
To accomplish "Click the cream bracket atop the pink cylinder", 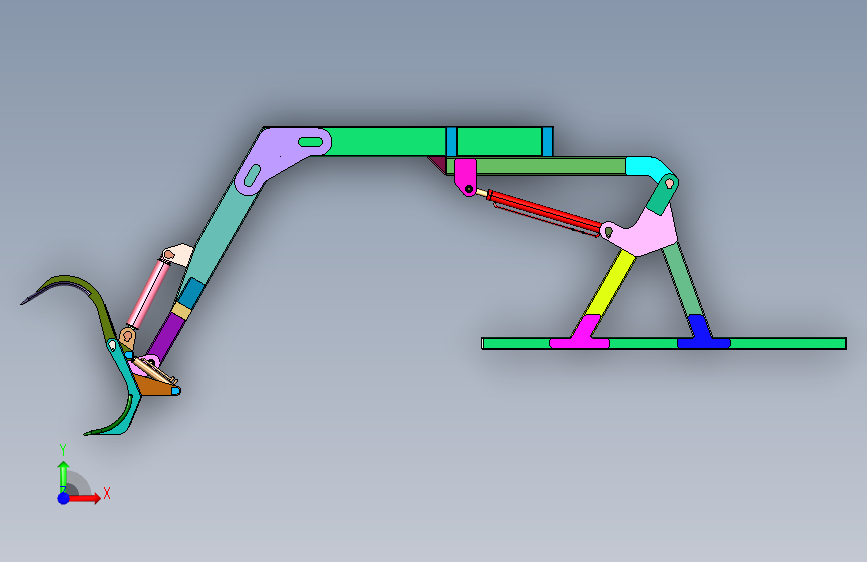I will [178, 255].
